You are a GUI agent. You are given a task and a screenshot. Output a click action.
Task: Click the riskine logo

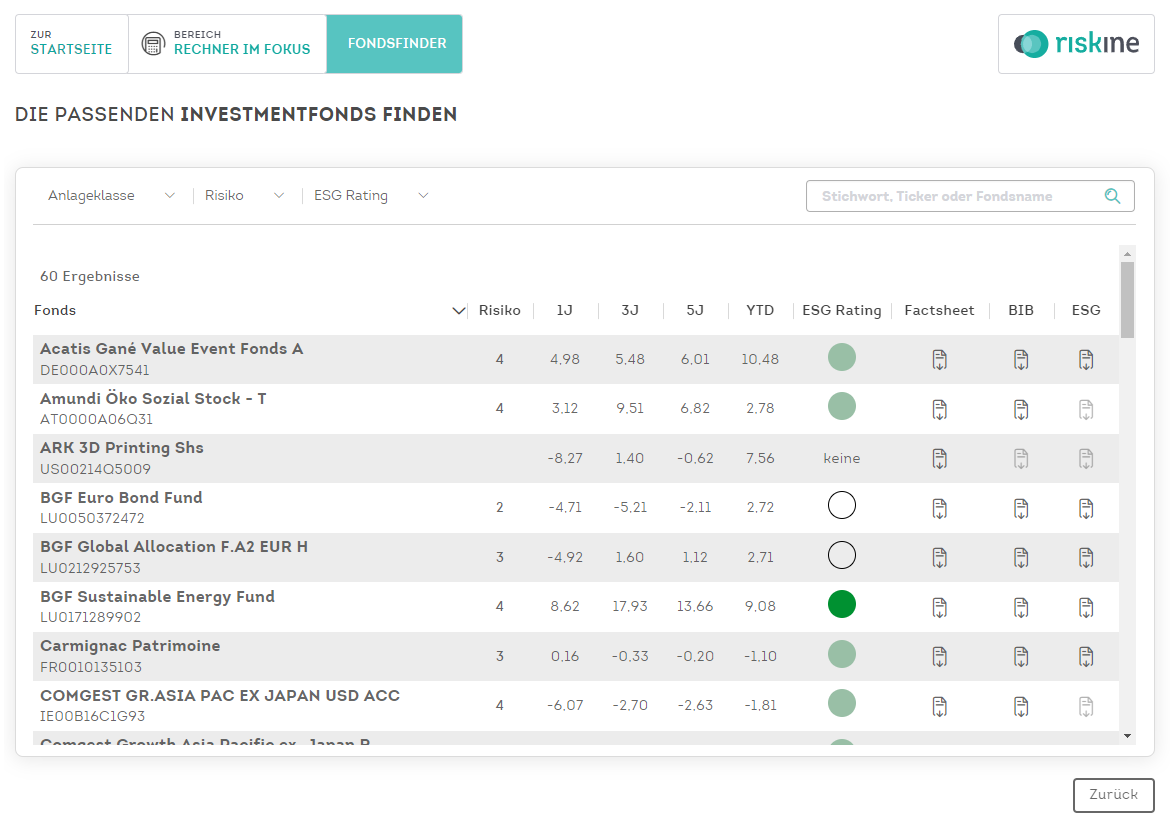1076,44
